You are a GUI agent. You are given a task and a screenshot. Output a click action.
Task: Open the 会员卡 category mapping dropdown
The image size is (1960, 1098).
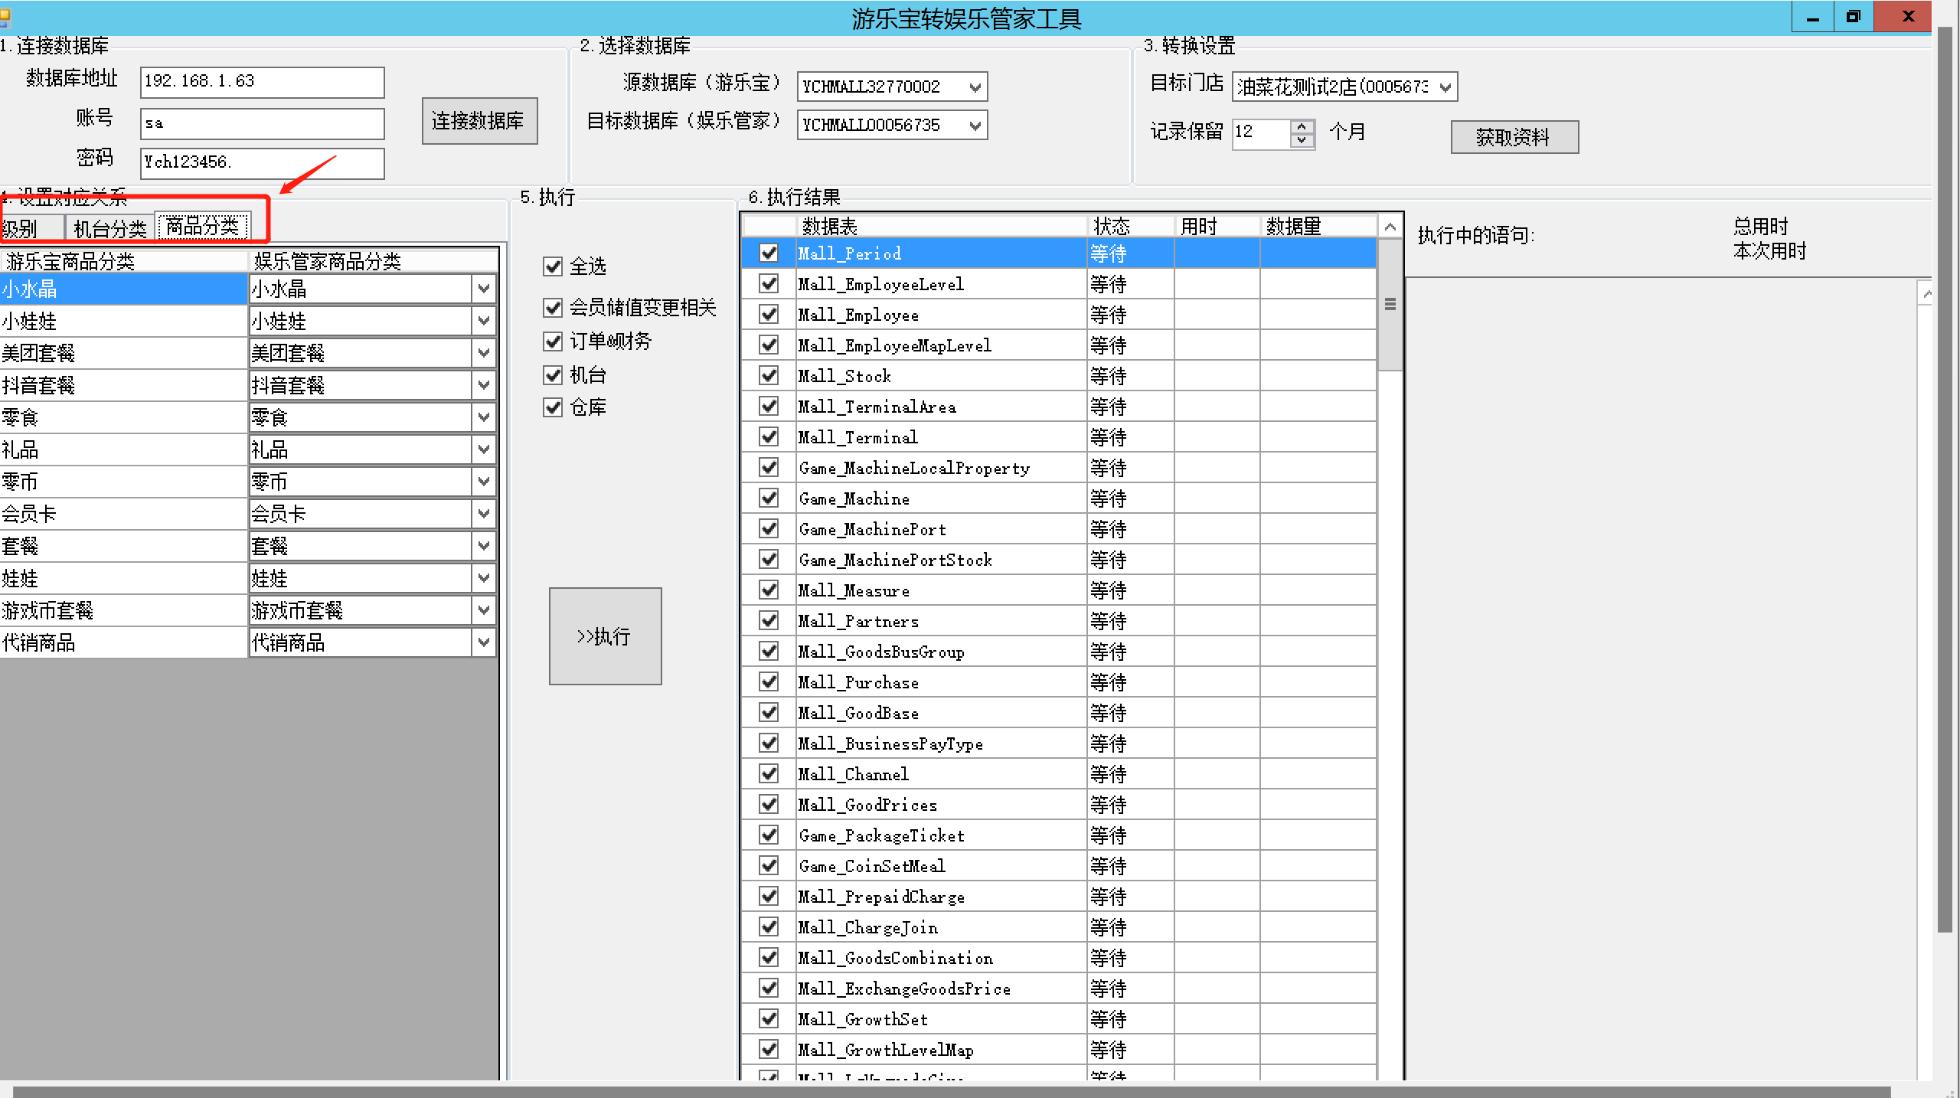(483, 514)
